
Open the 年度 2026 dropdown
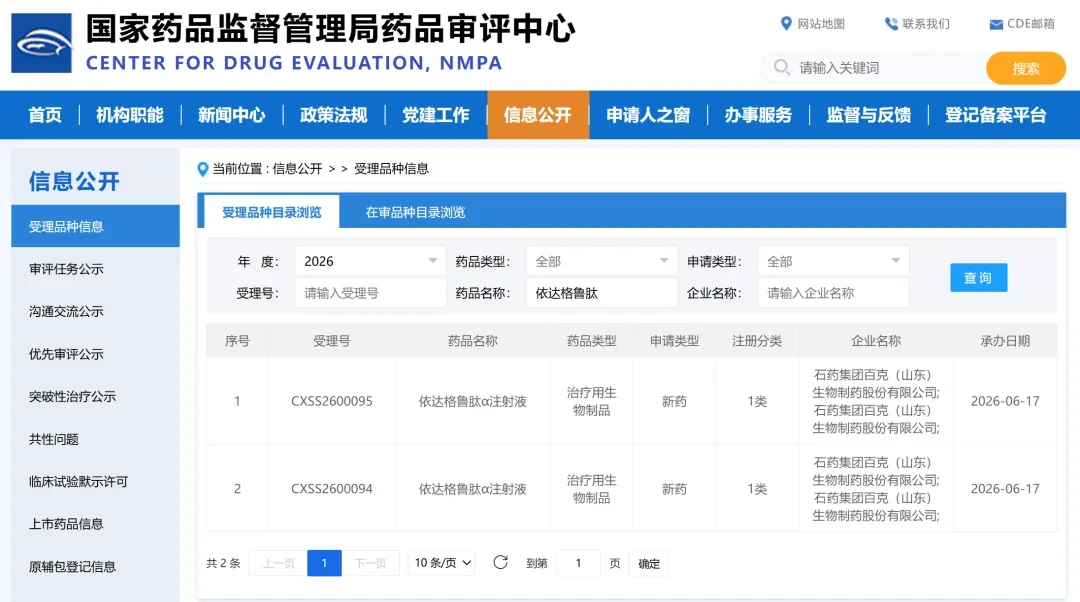click(x=371, y=261)
